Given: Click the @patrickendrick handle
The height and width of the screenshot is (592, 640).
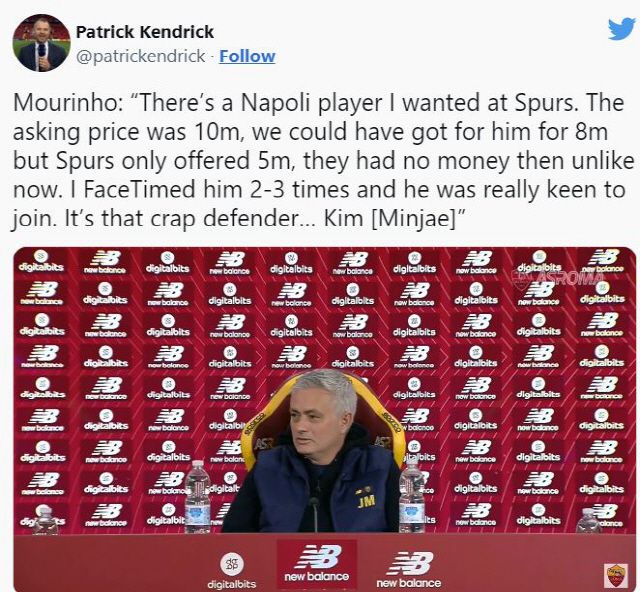Looking at the screenshot, I should (143, 56).
